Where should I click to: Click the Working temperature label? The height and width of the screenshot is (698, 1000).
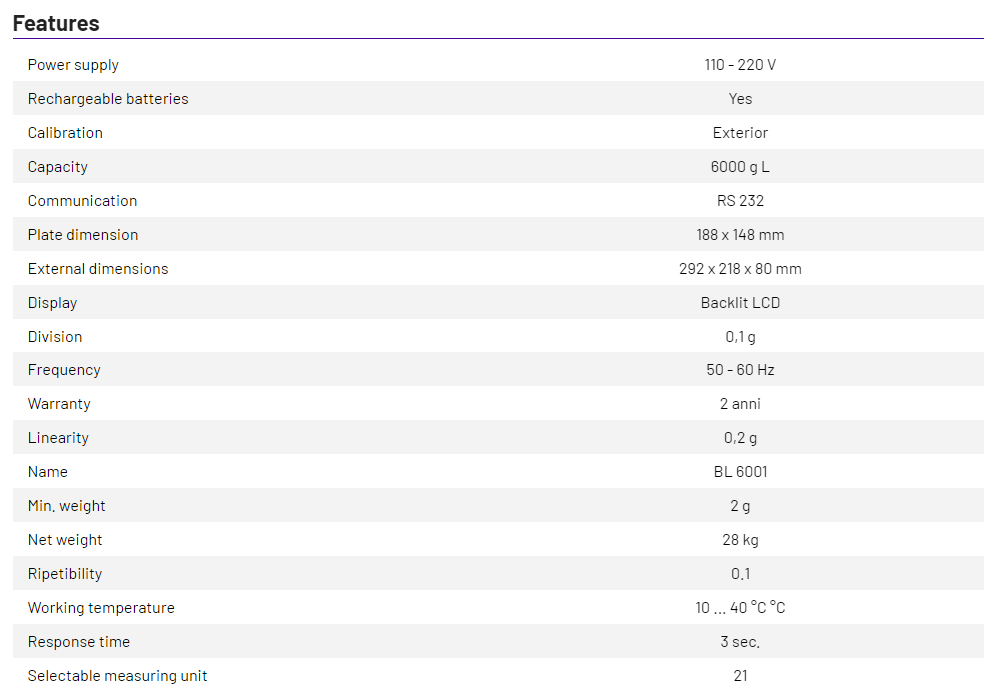click(101, 608)
